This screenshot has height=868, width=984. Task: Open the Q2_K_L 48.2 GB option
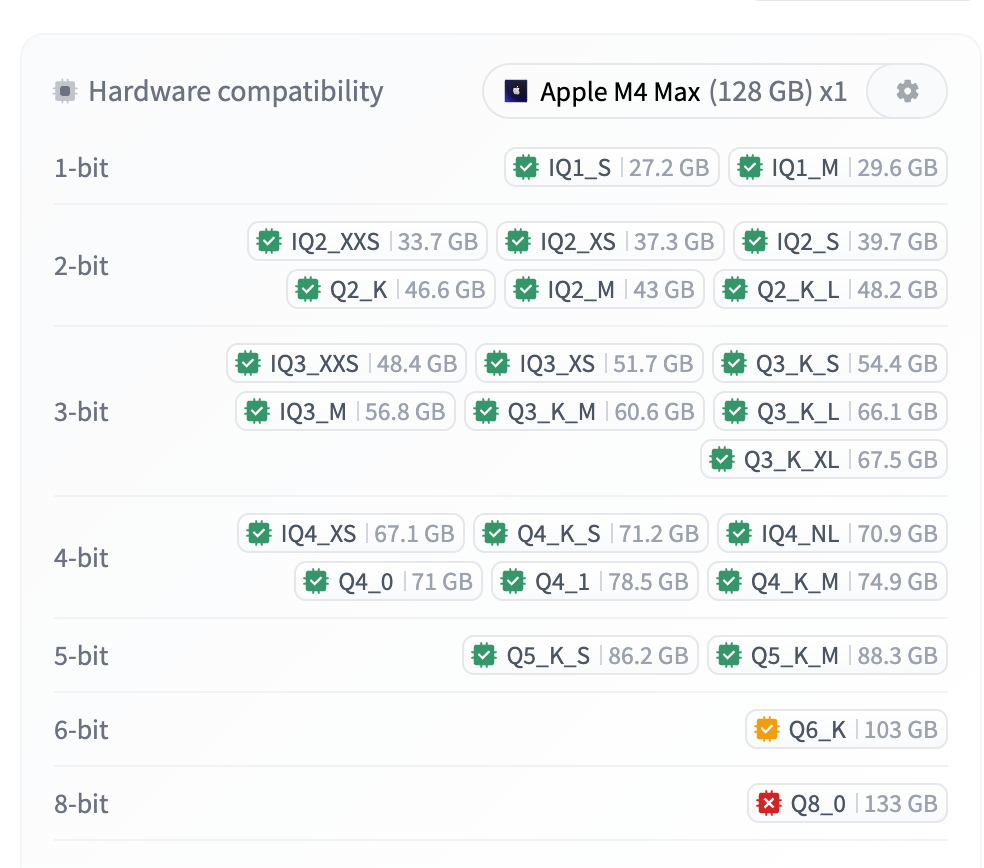click(830, 289)
